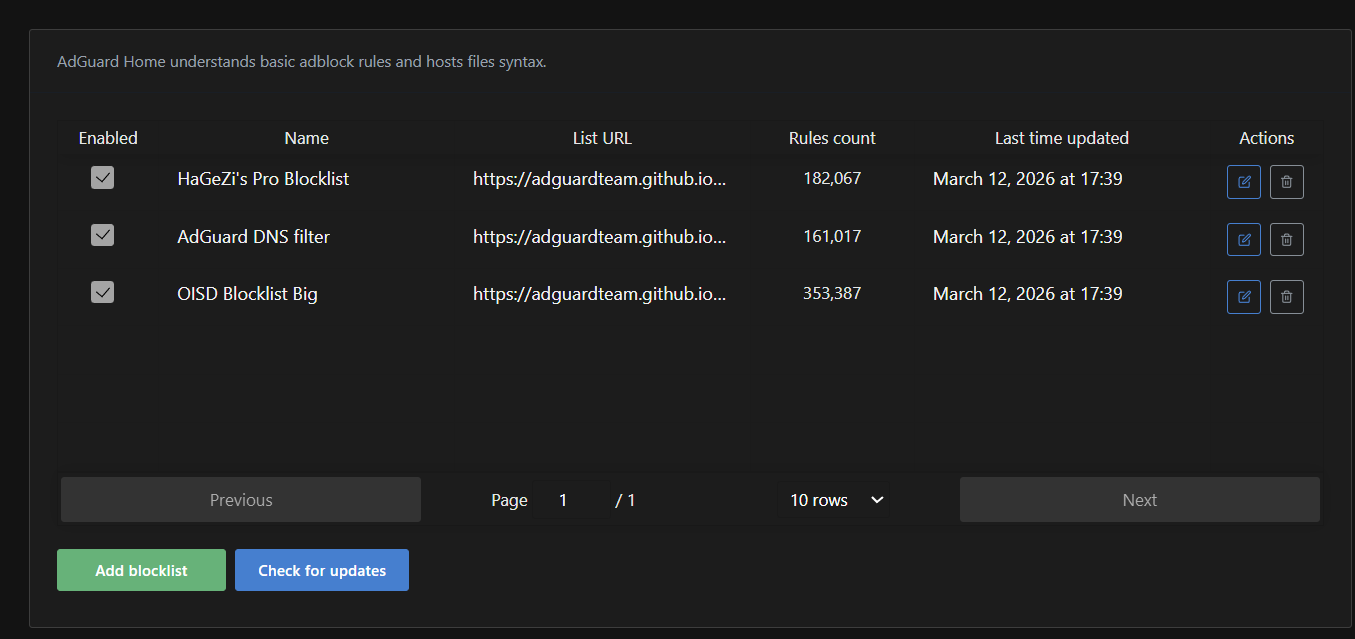Click the update date of OISD Blocklist Big
This screenshot has width=1355, height=639.
[1027, 294]
